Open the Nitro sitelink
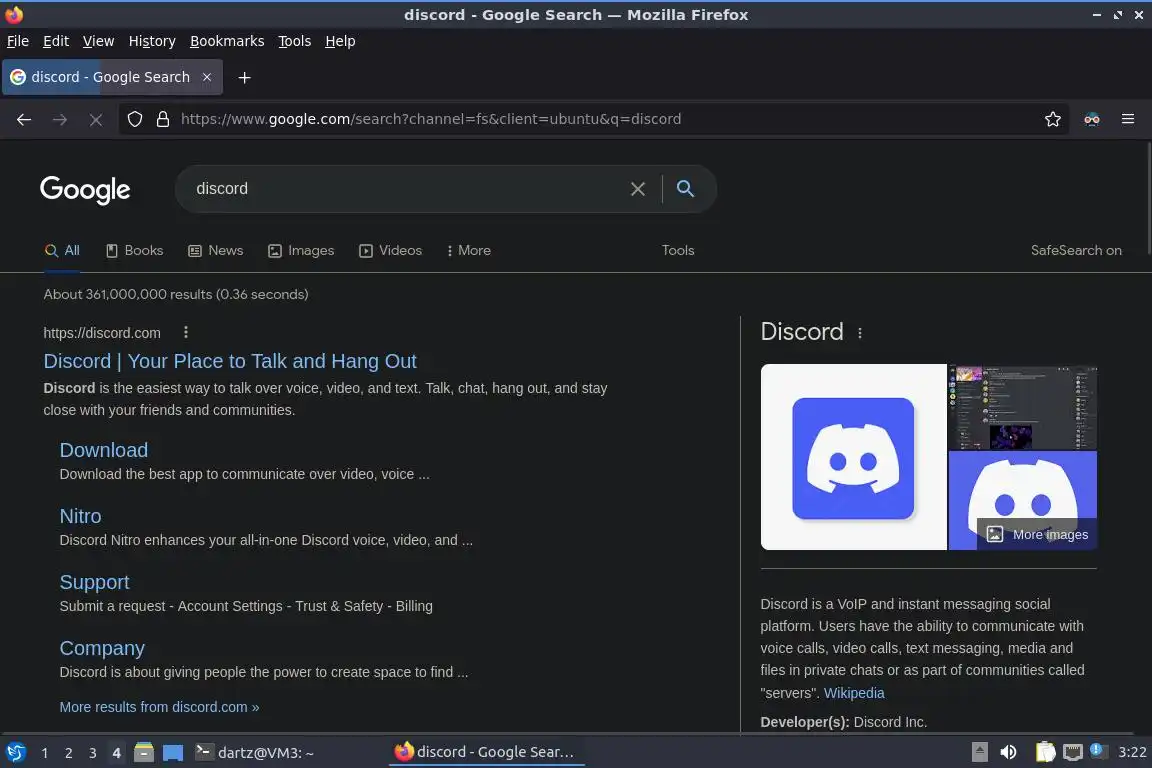This screenshot has width=1152, height=768. [x=80, y=516]
